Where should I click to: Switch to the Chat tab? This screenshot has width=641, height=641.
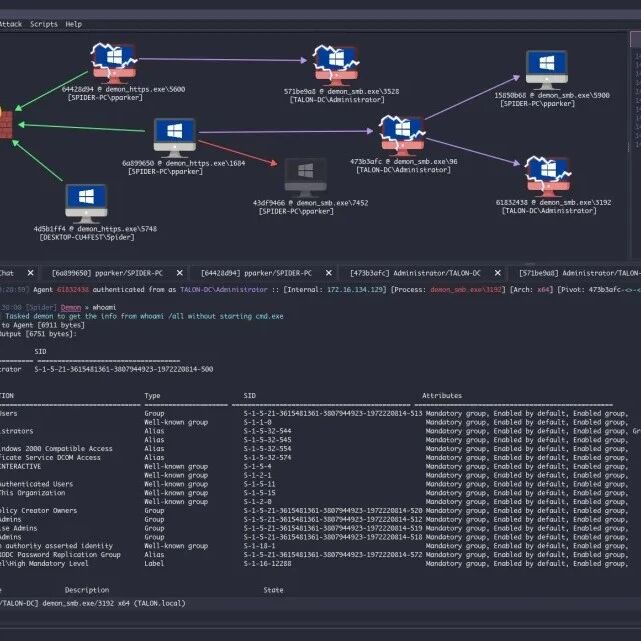[7, 273]
